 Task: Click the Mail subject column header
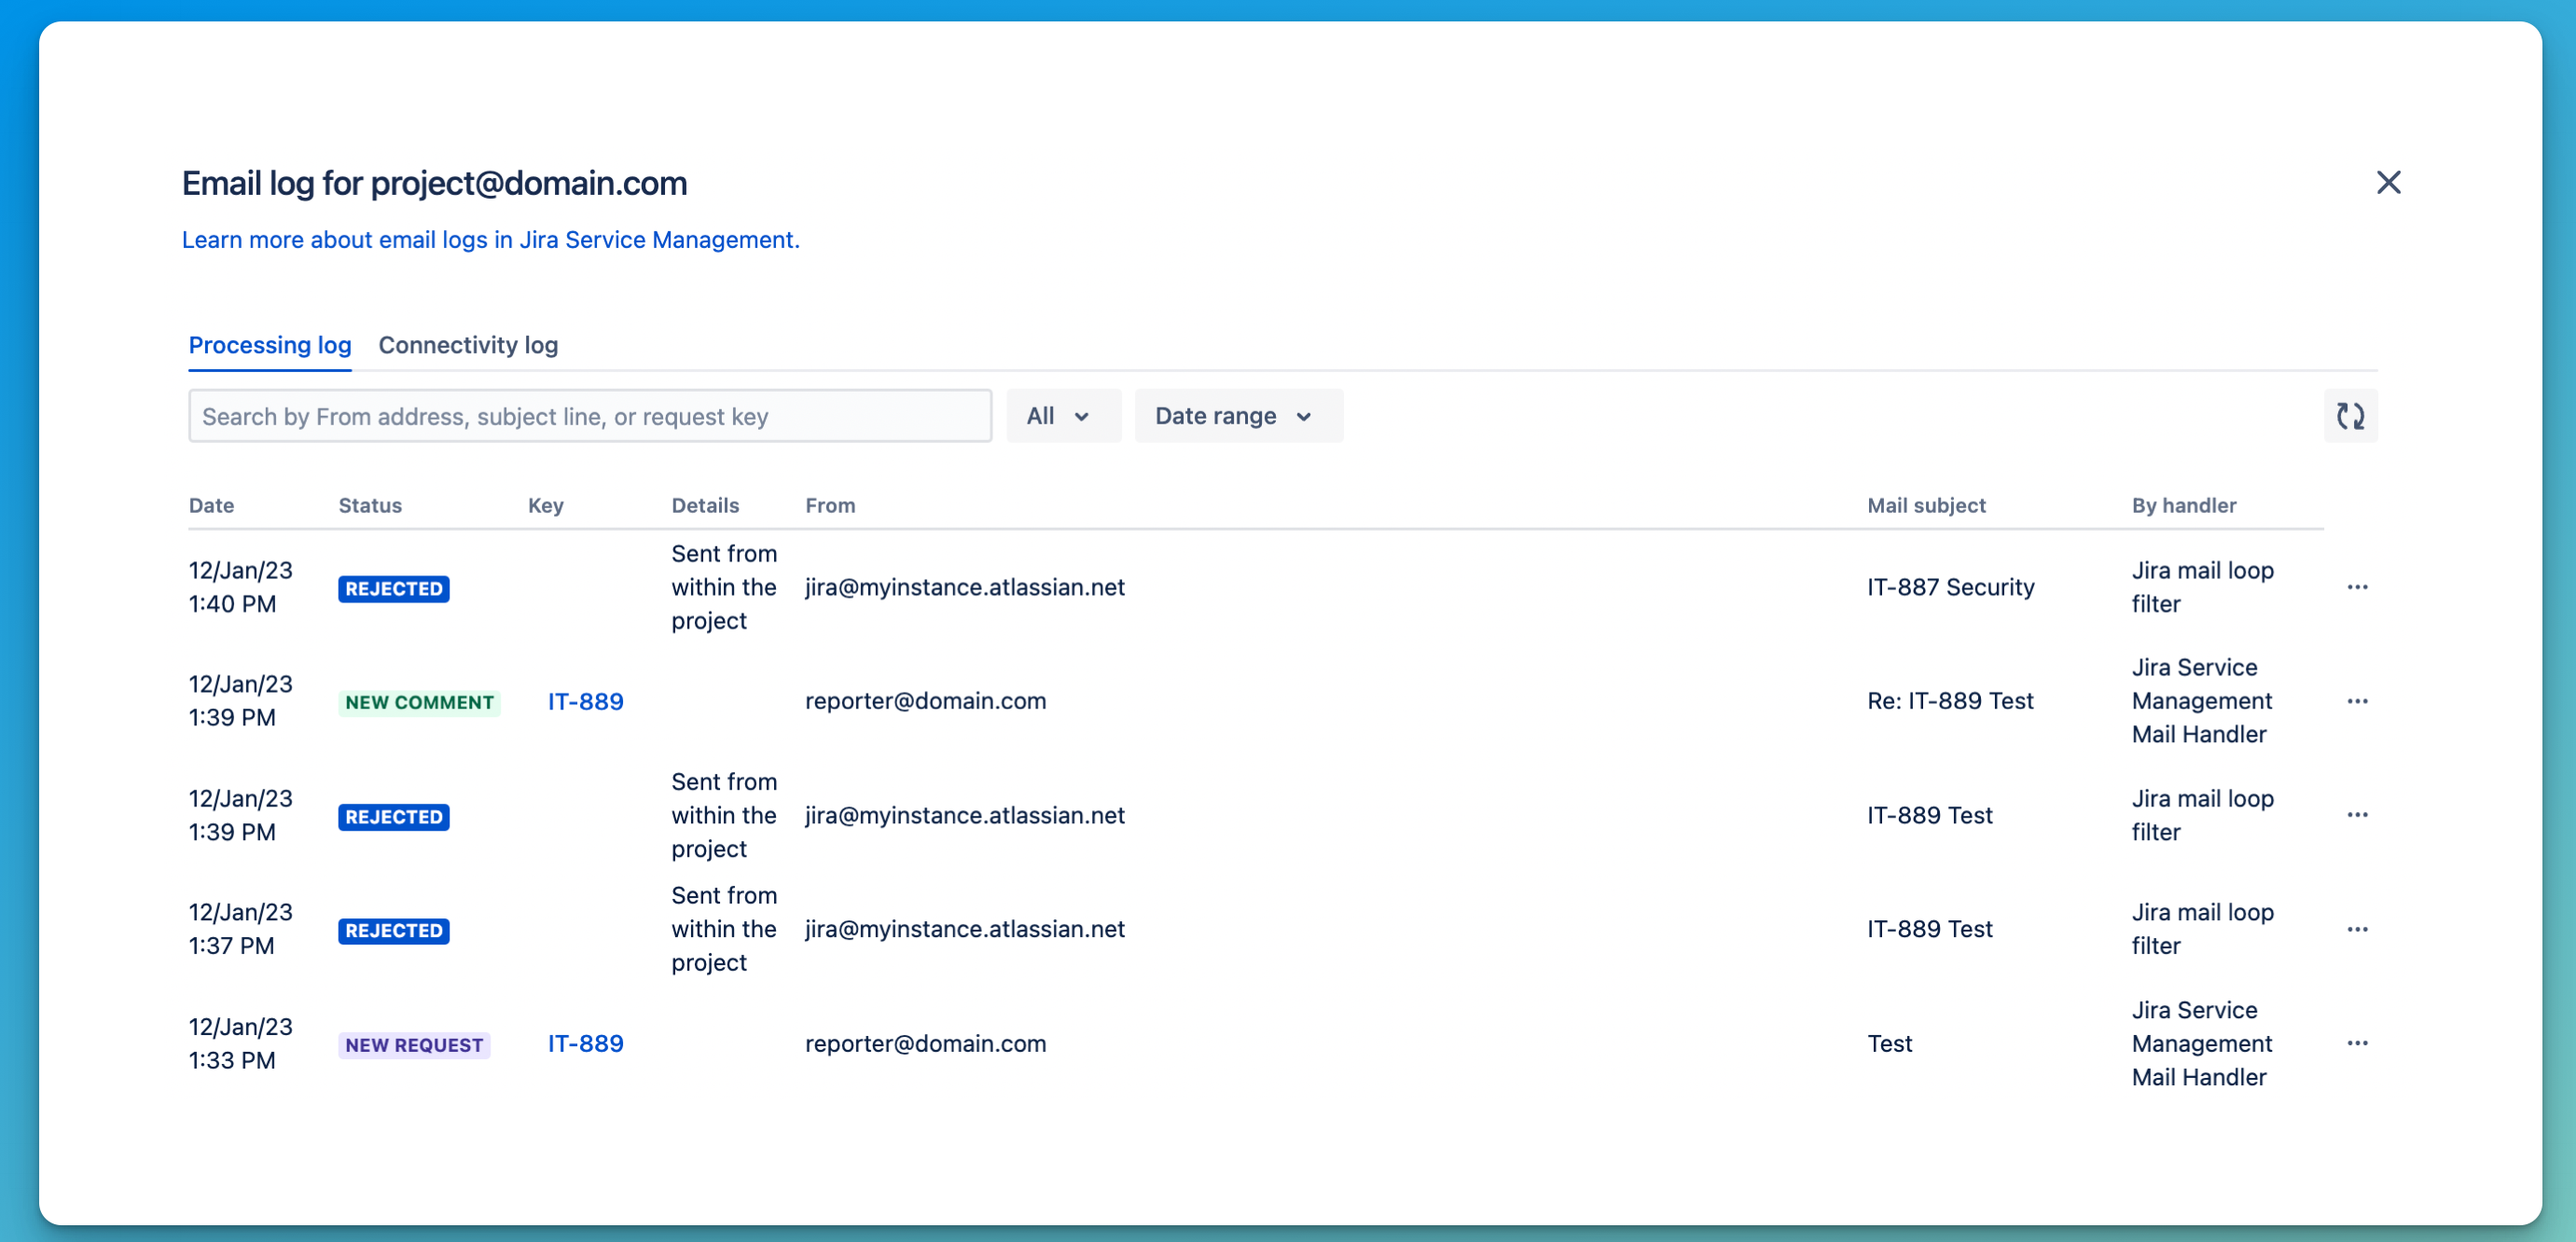click(1926, 505)
